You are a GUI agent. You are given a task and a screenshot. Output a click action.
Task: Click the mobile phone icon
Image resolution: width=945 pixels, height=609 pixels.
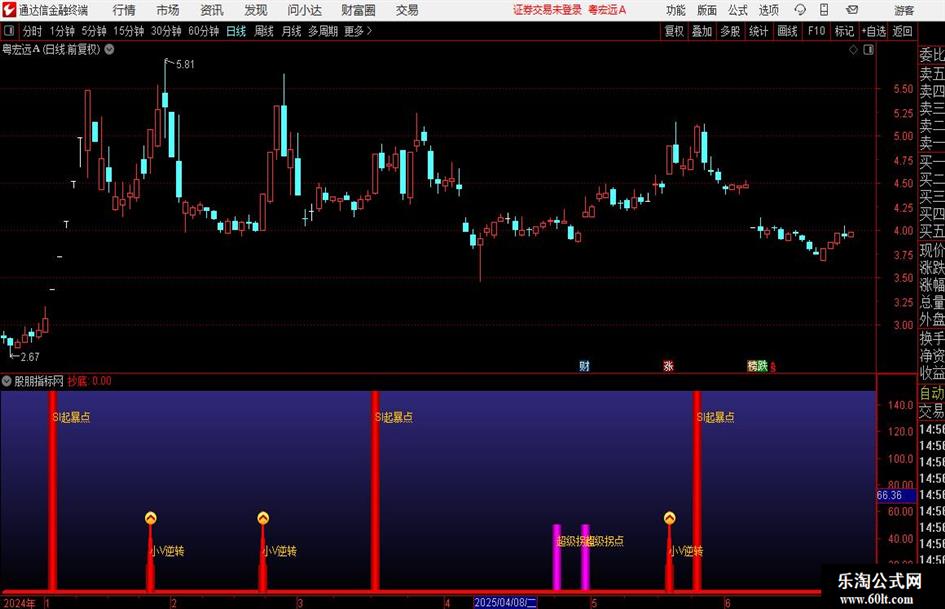pos(824,10)
